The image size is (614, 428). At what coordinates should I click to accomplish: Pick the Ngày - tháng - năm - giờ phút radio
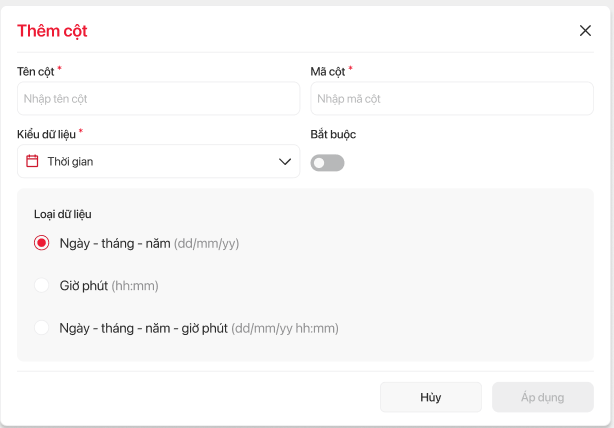click(41, 328)
